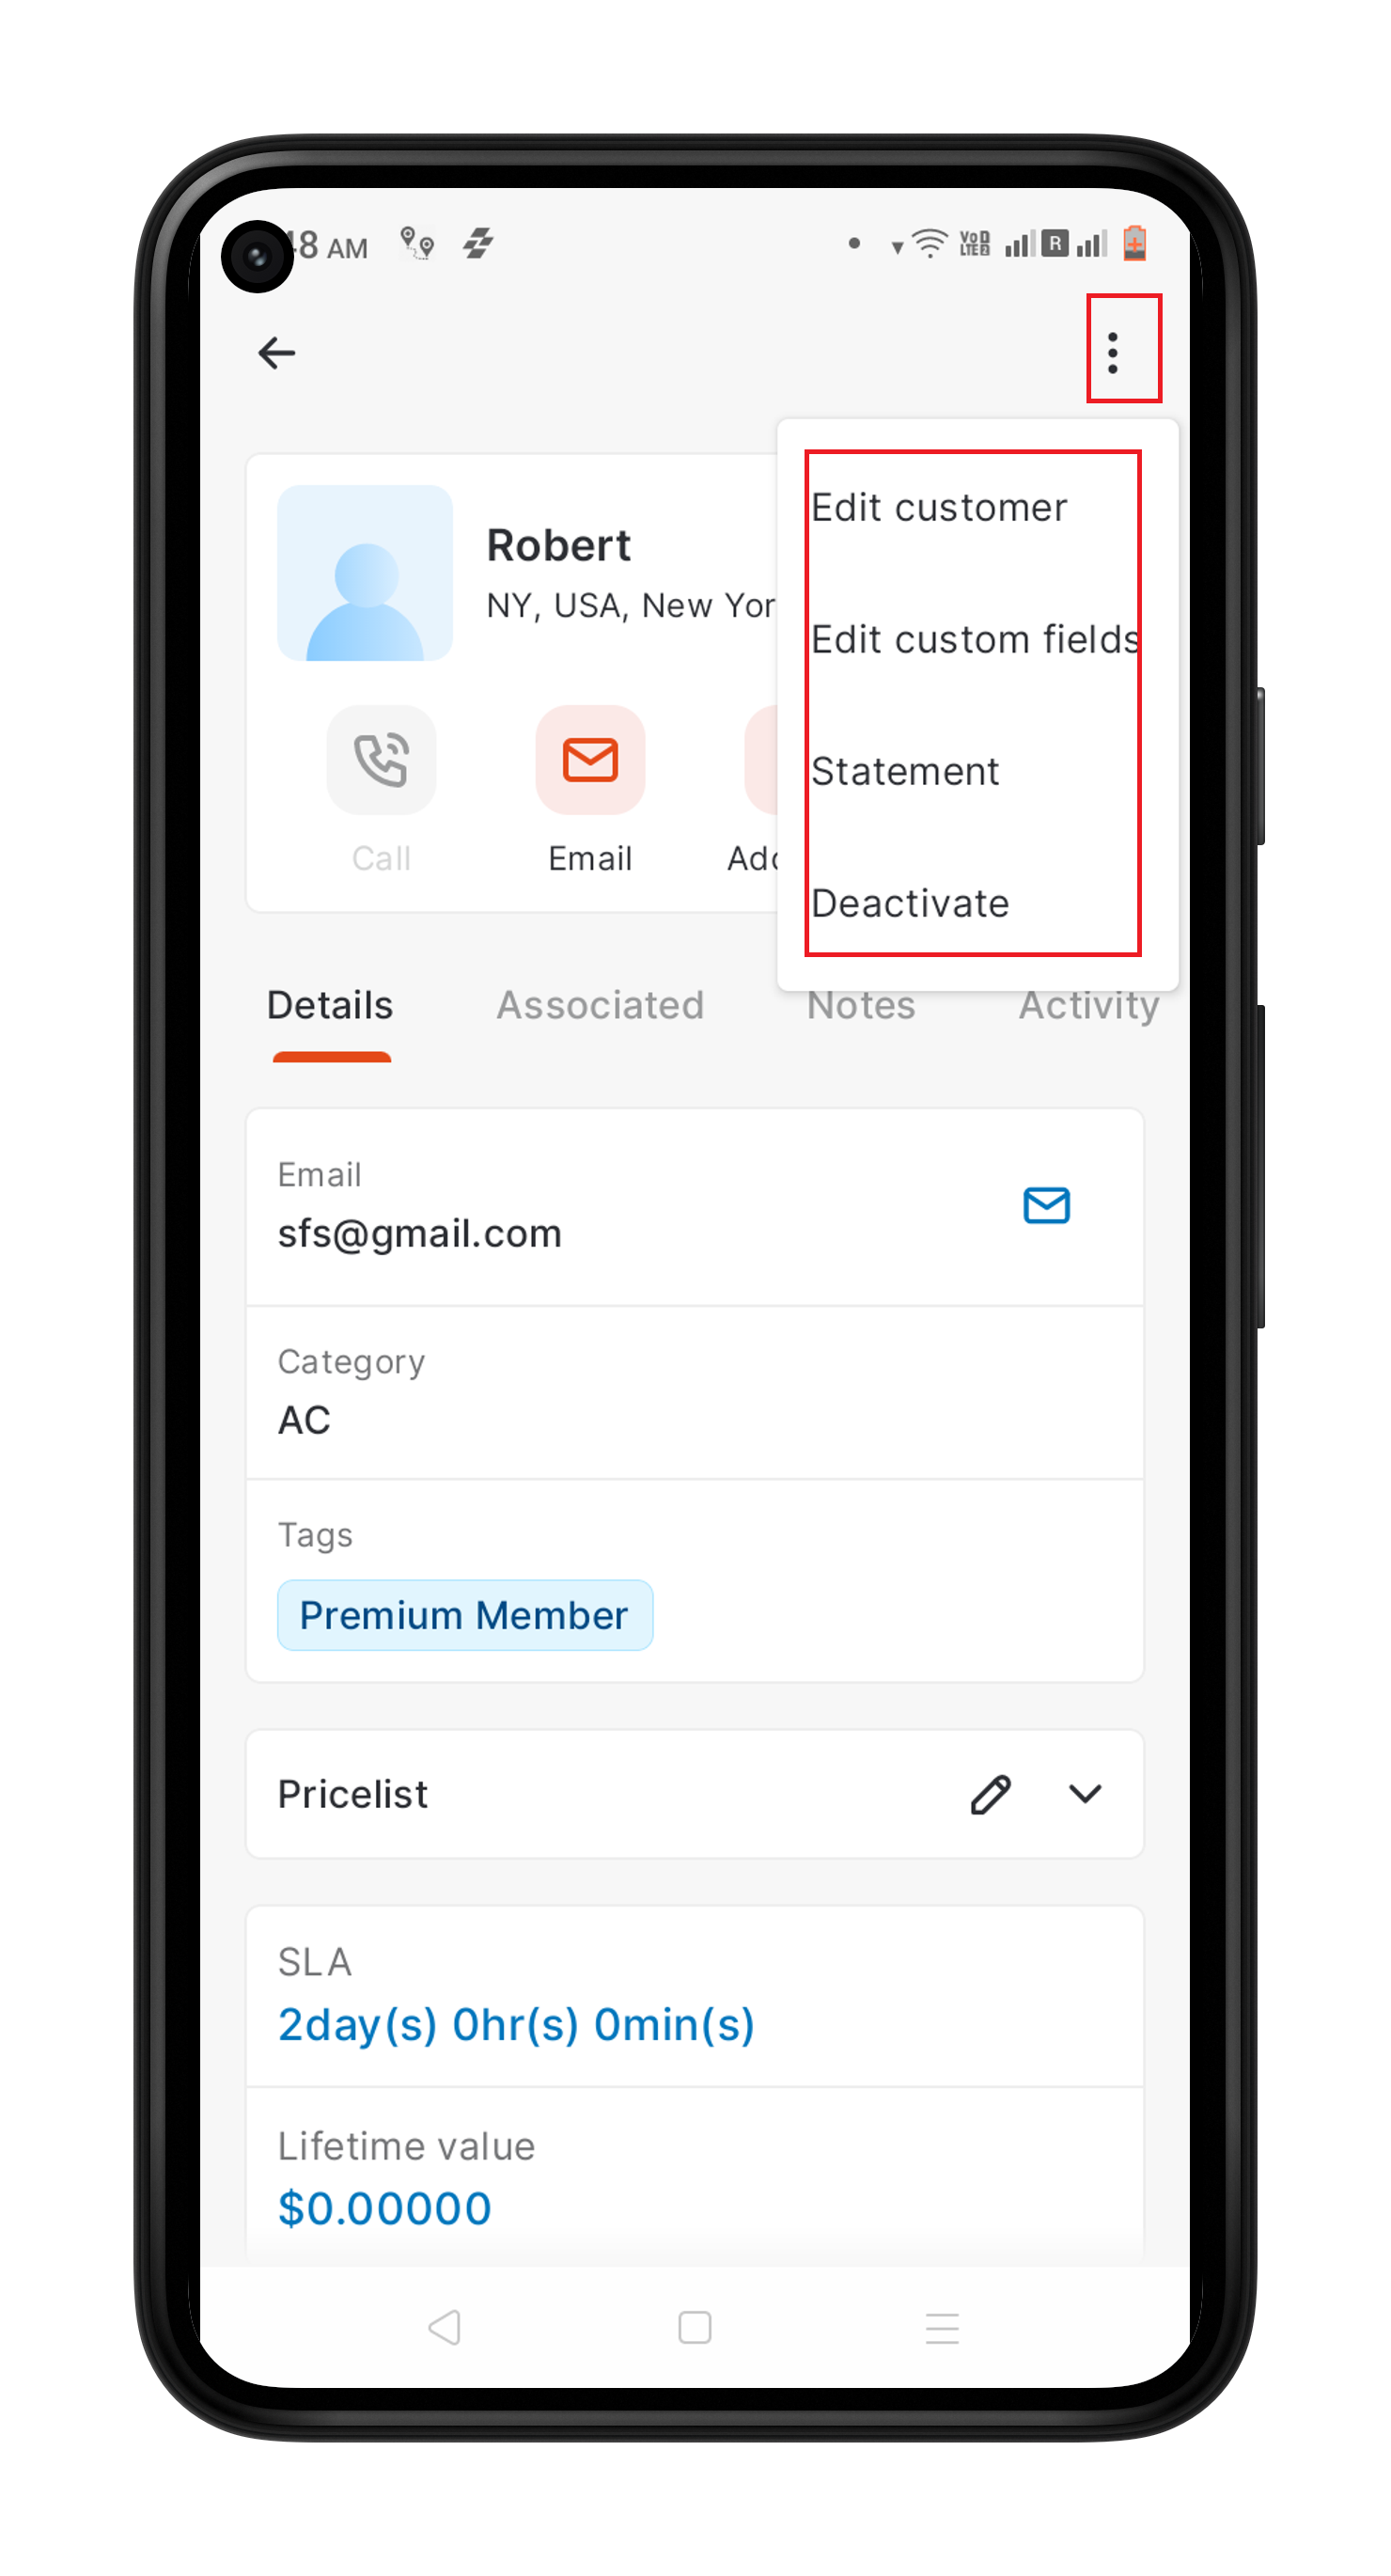The height and width of the screenshot is (2576, 1391).
Task: Tap the Call phone icon
Action: coord(381,760)
